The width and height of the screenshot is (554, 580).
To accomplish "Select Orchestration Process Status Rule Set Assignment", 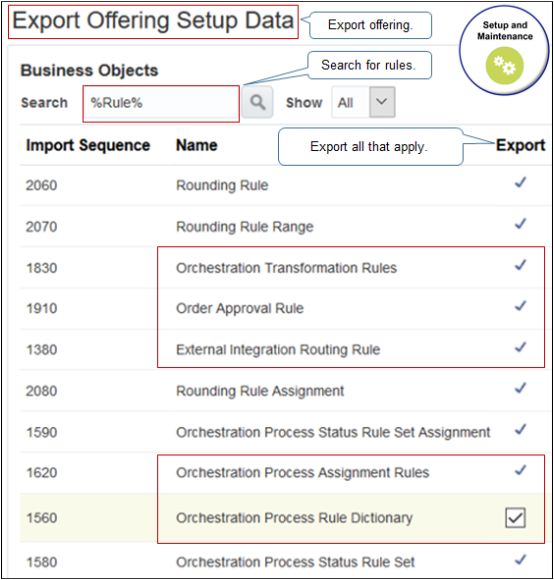I will click(333, 432).
